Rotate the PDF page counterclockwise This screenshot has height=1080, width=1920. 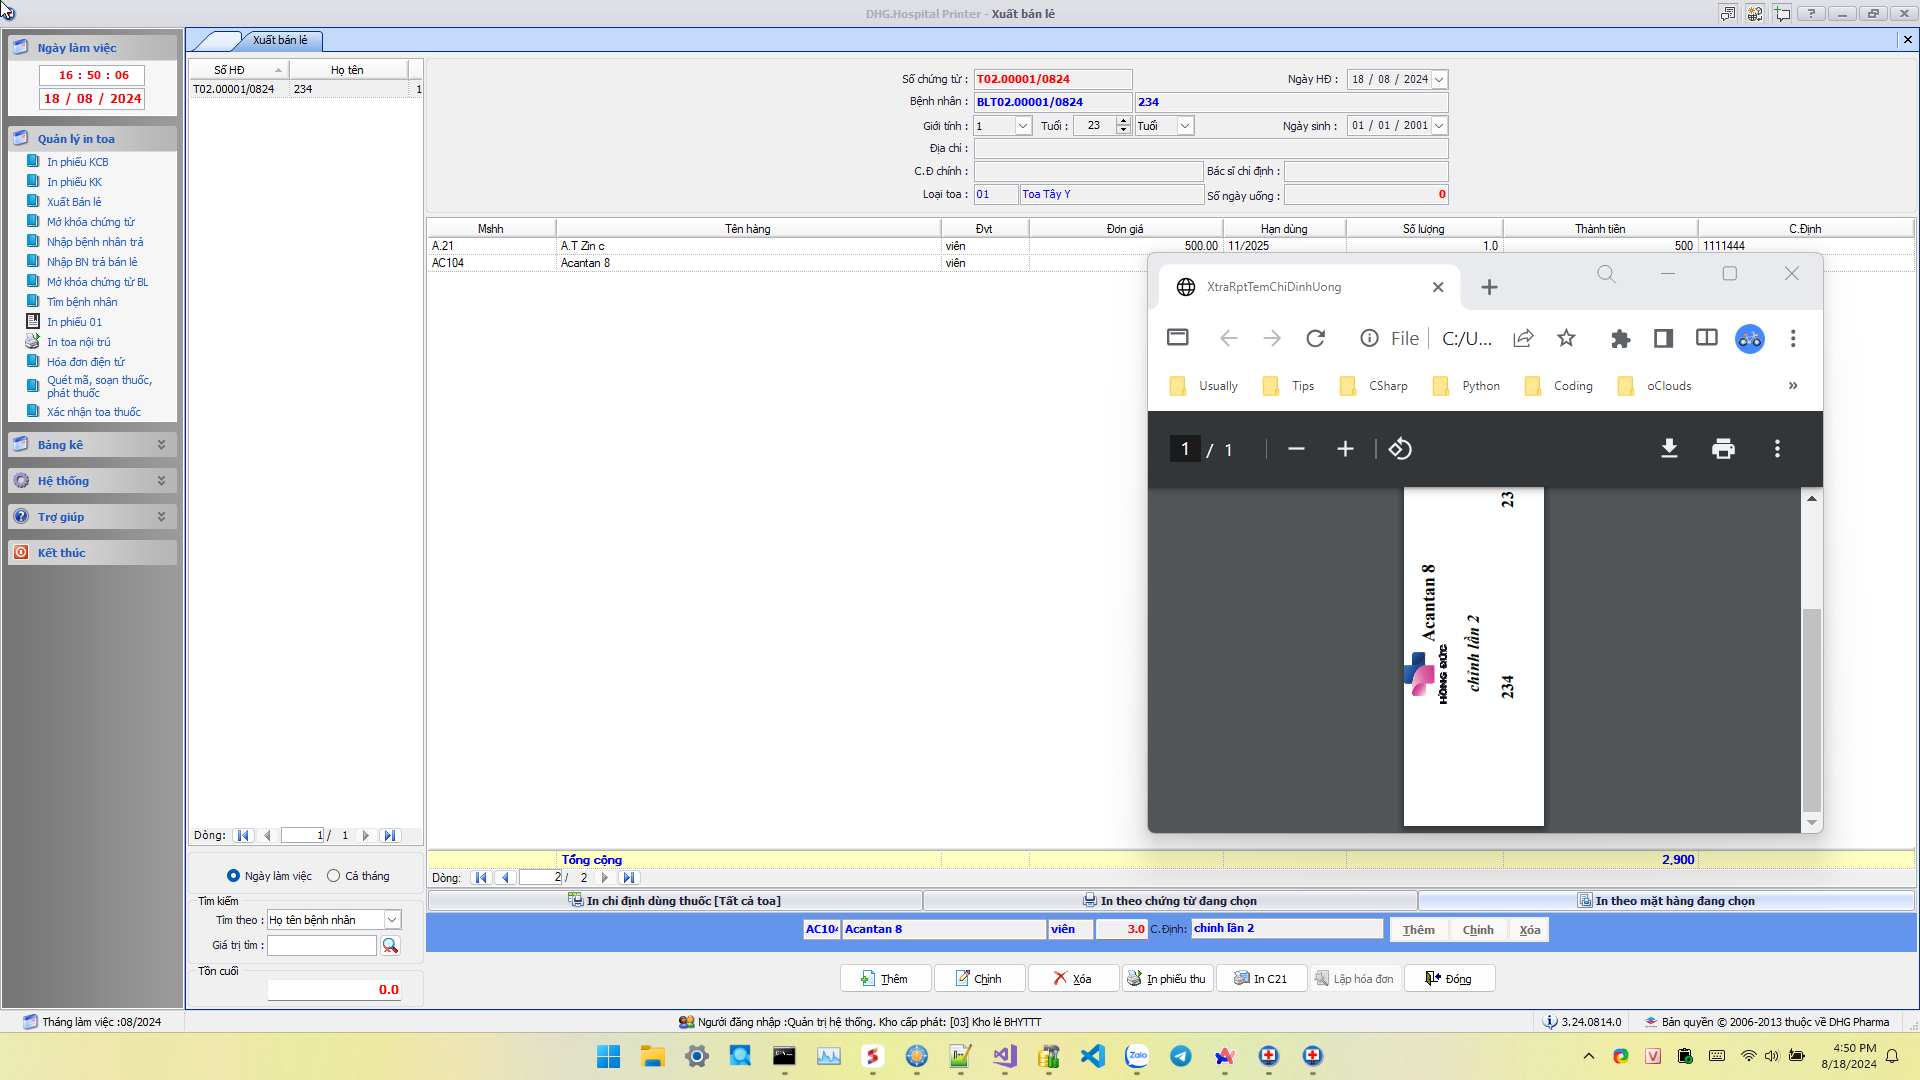click(x=1400, y=449)
